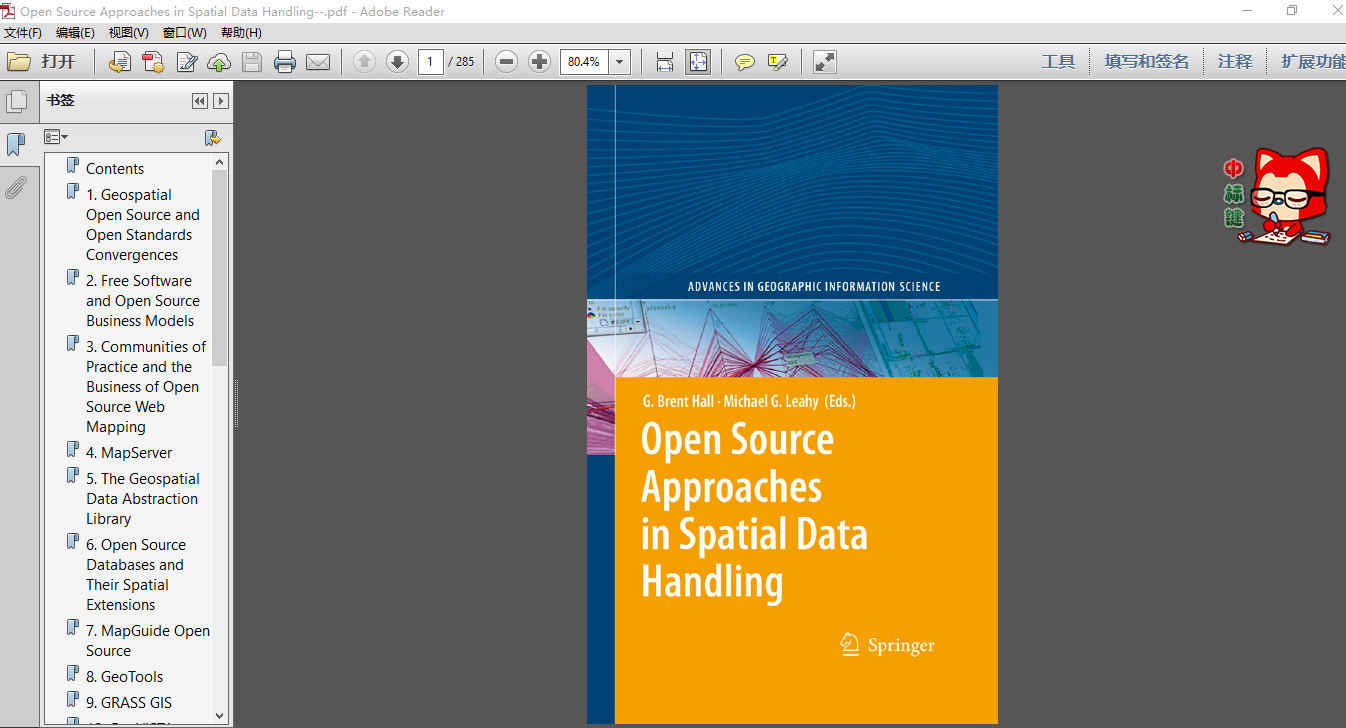The width and height of the screenshot is (1346, 728).
Task: Click the zoom out minus button
Action: [507, 62]
